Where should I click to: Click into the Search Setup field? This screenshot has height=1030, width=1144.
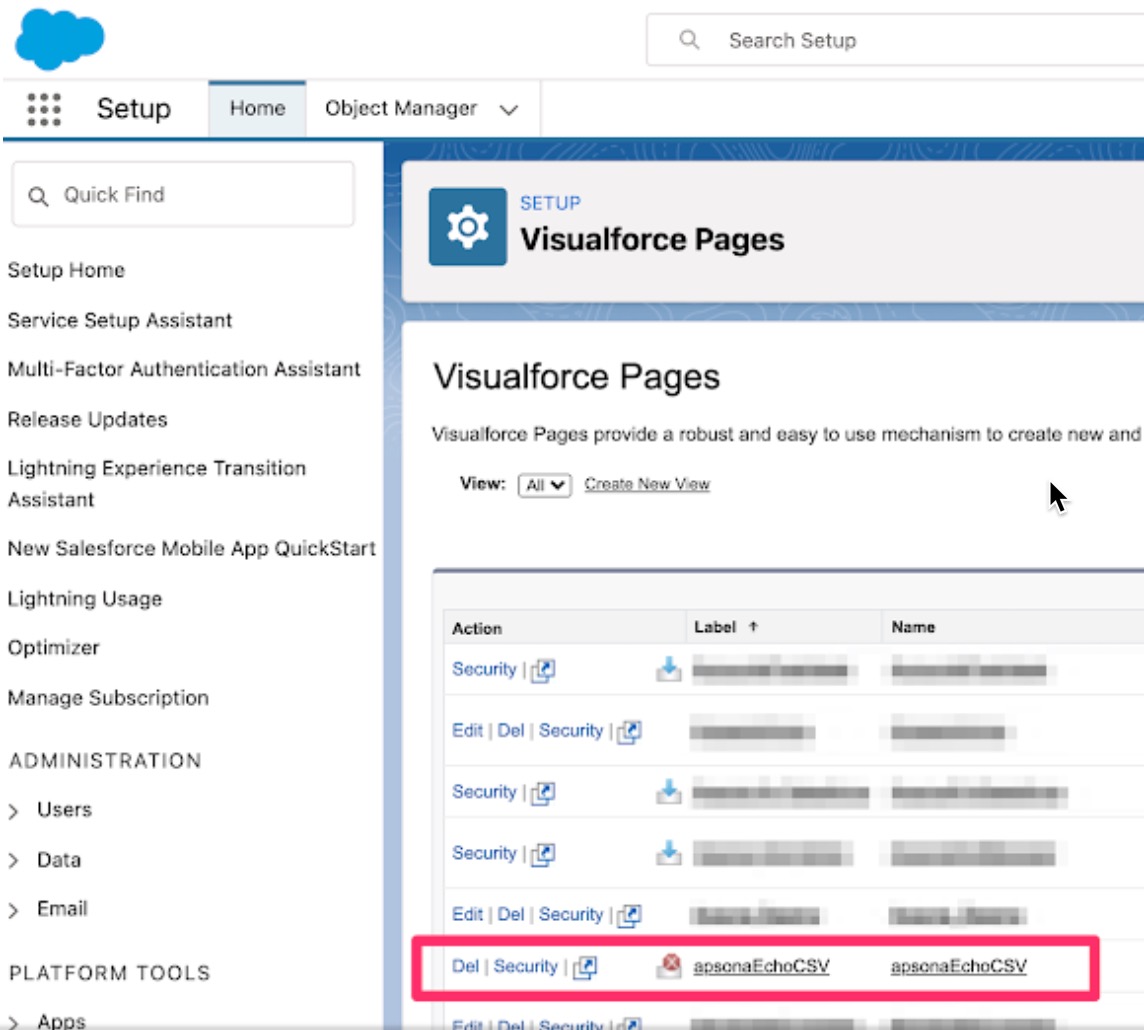click(894, 40)
